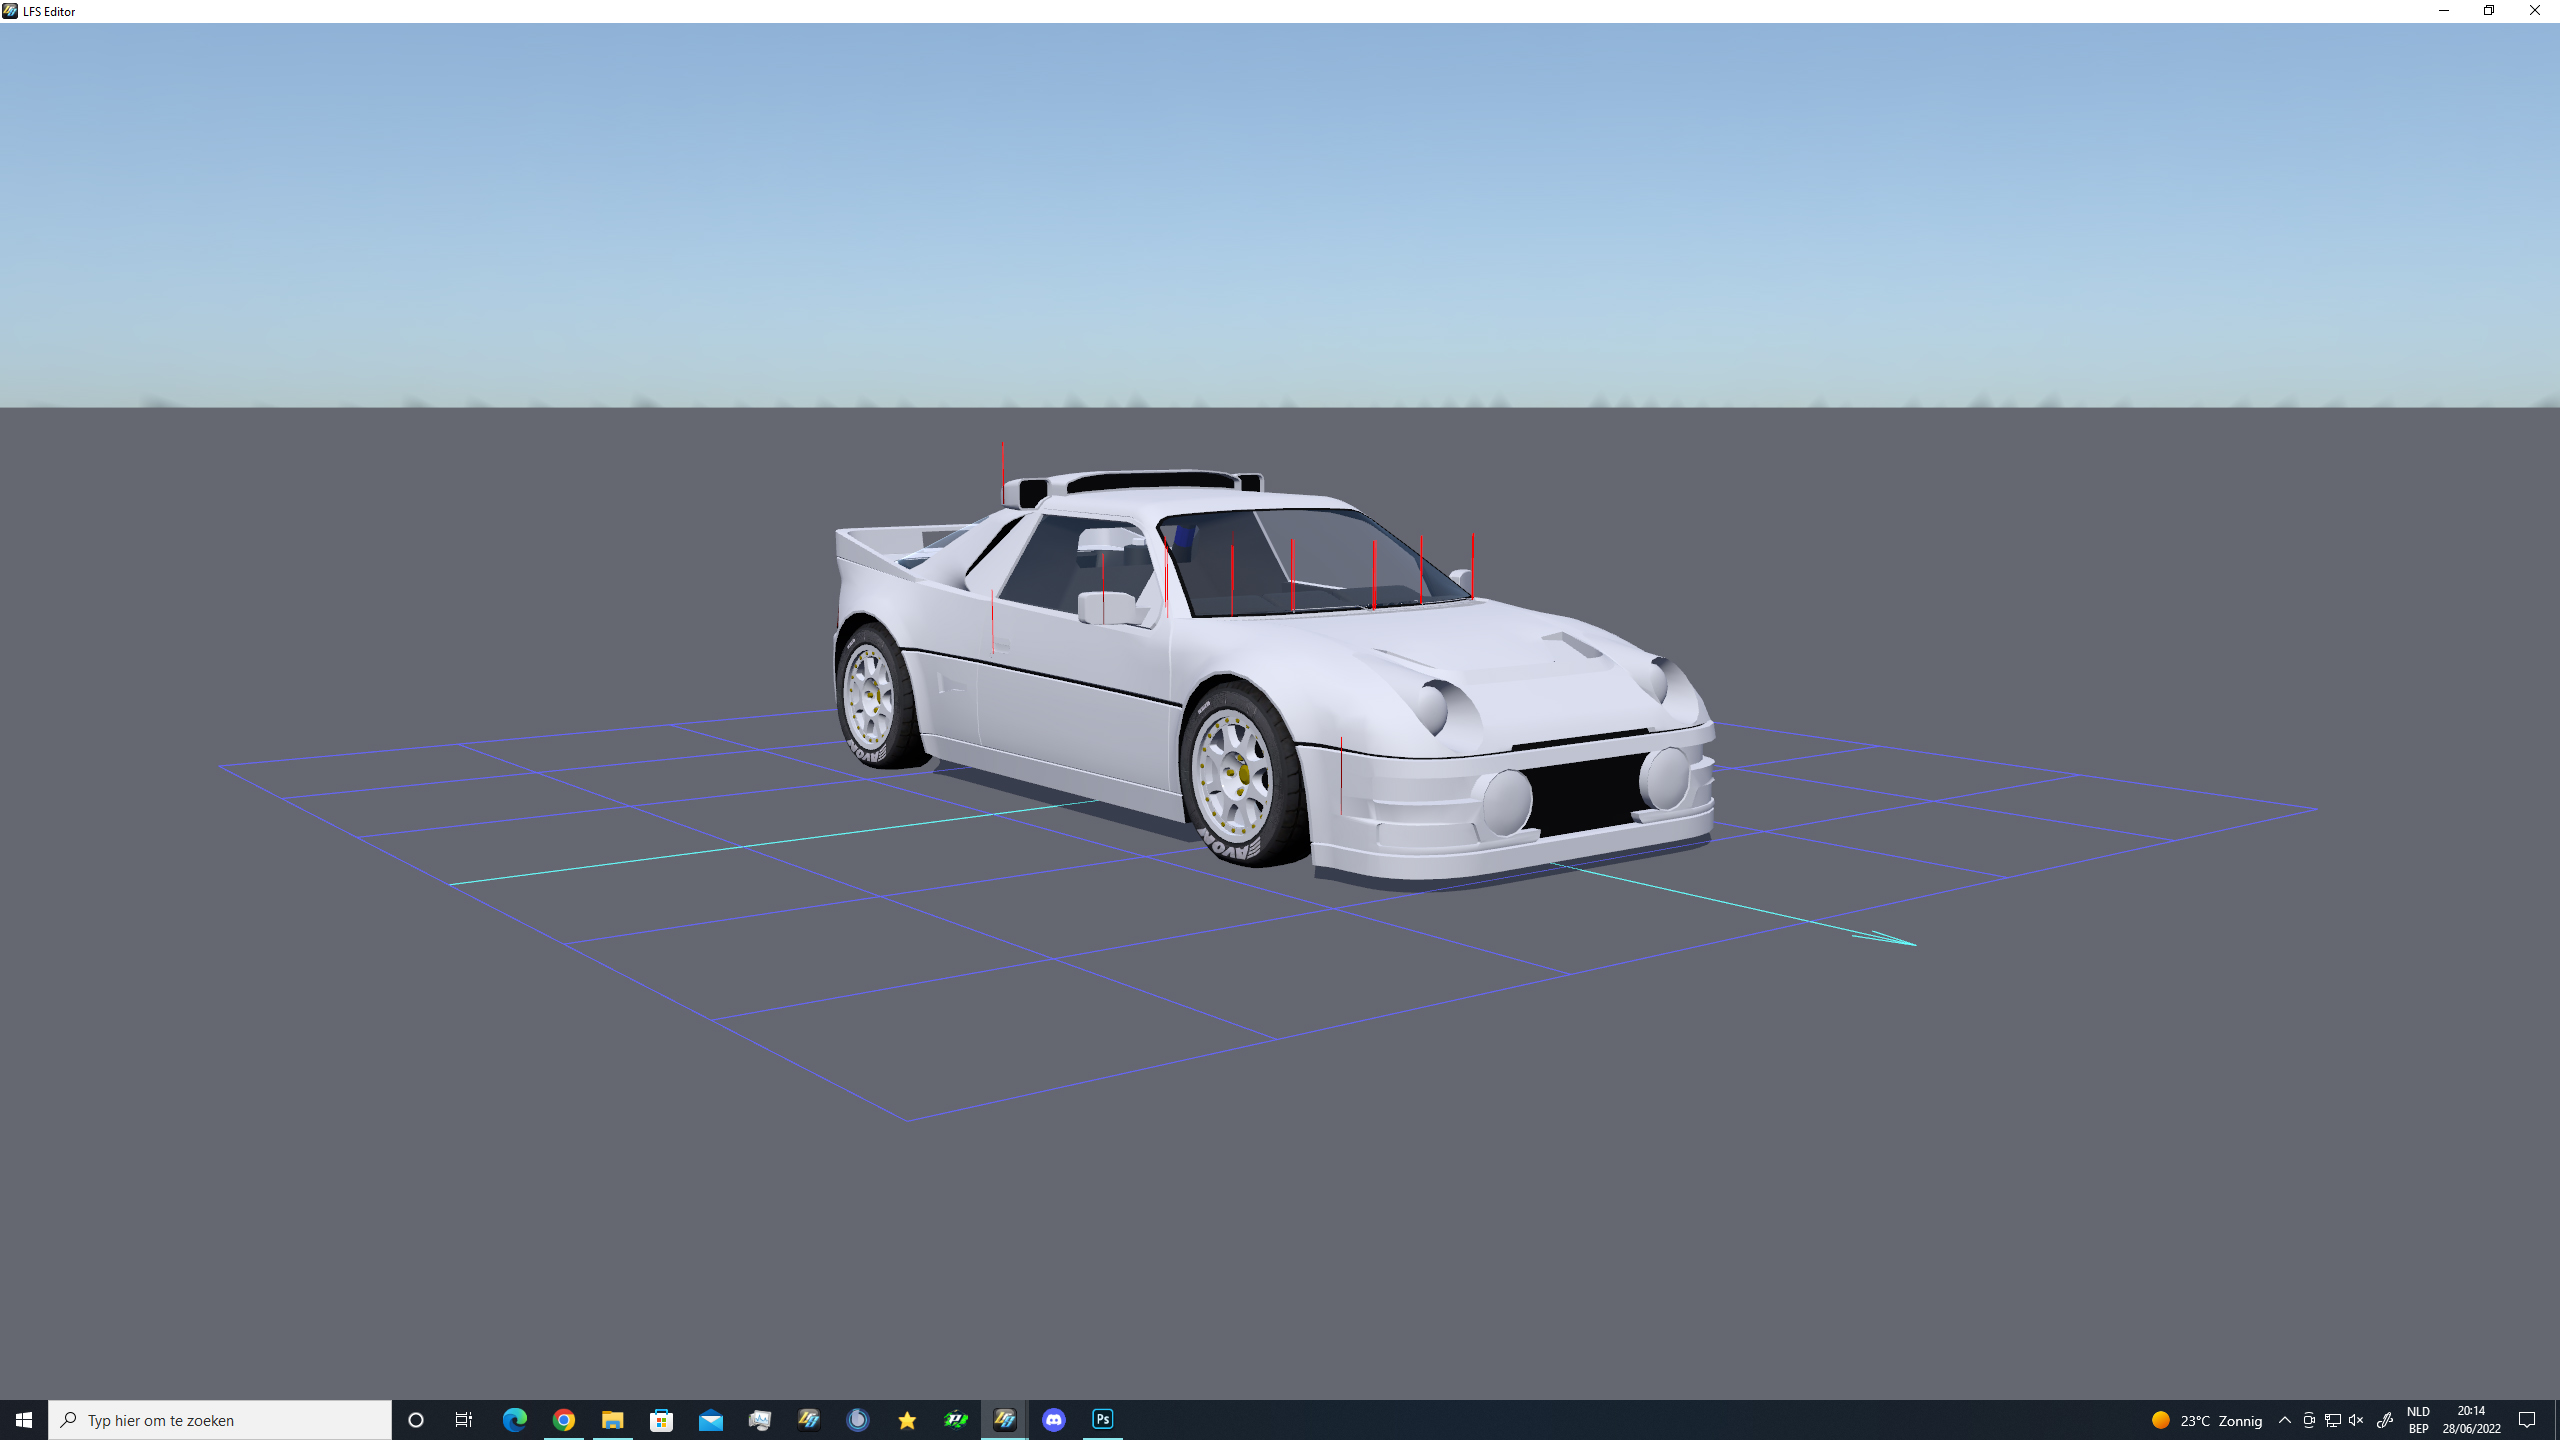Open the notification center speech-bubble icon
This screenshot has width=2560, height=1440.
(x=2526, y=1420)
